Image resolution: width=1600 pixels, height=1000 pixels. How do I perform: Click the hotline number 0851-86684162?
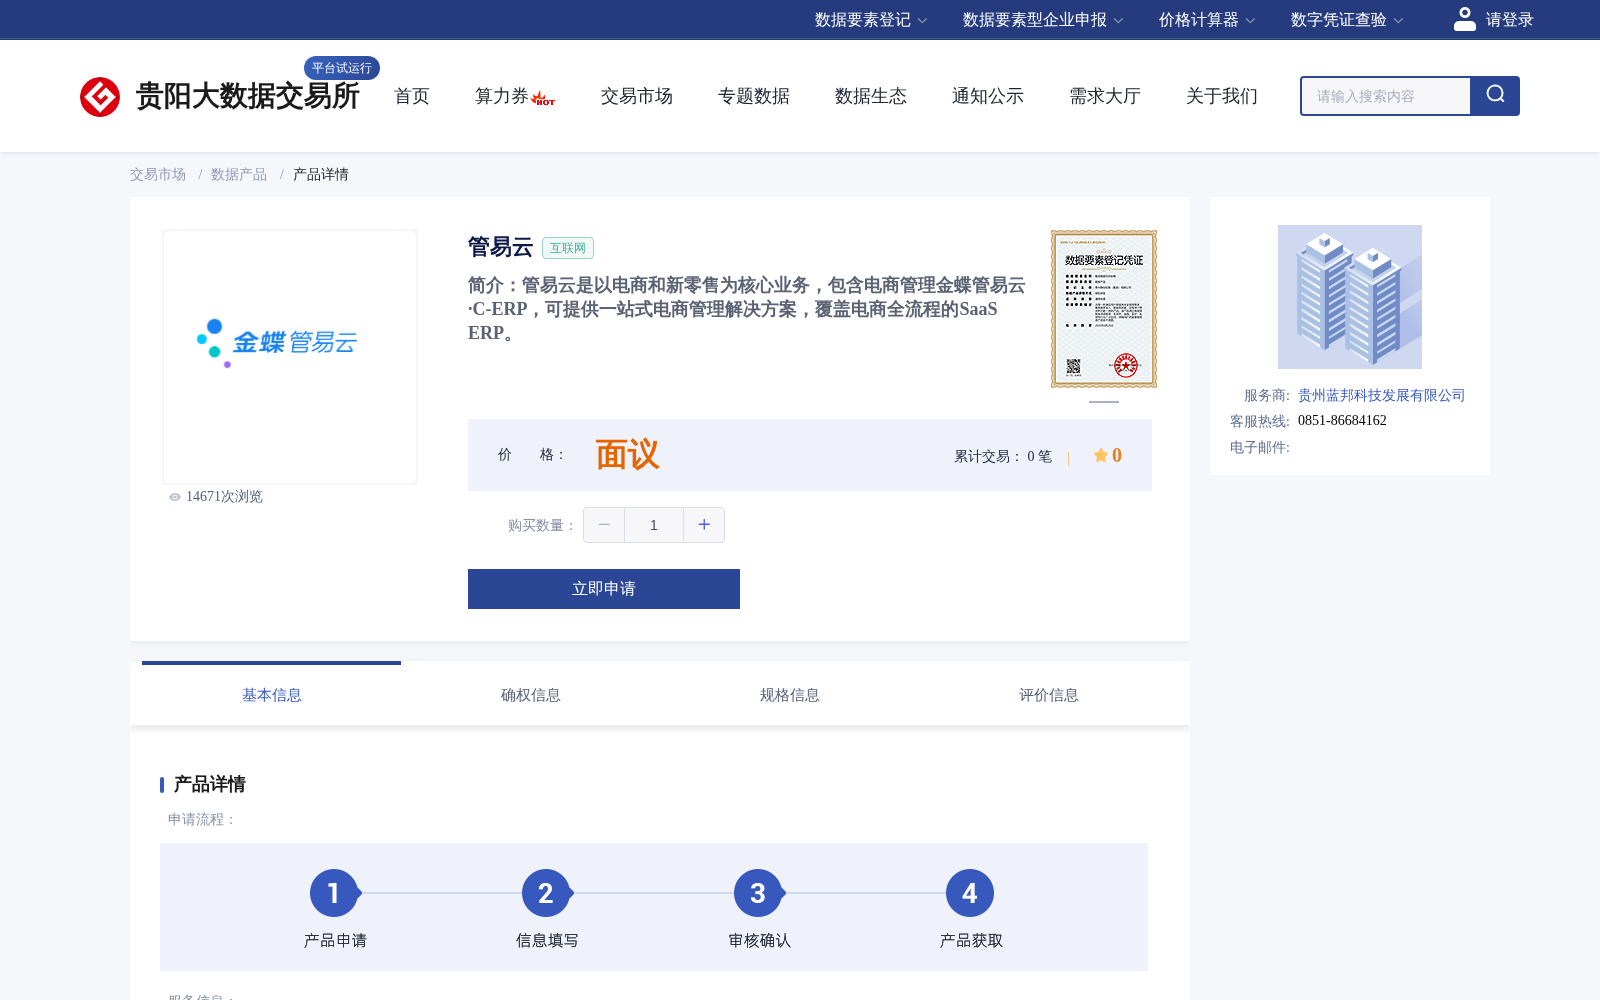[x=1342, y=420]
